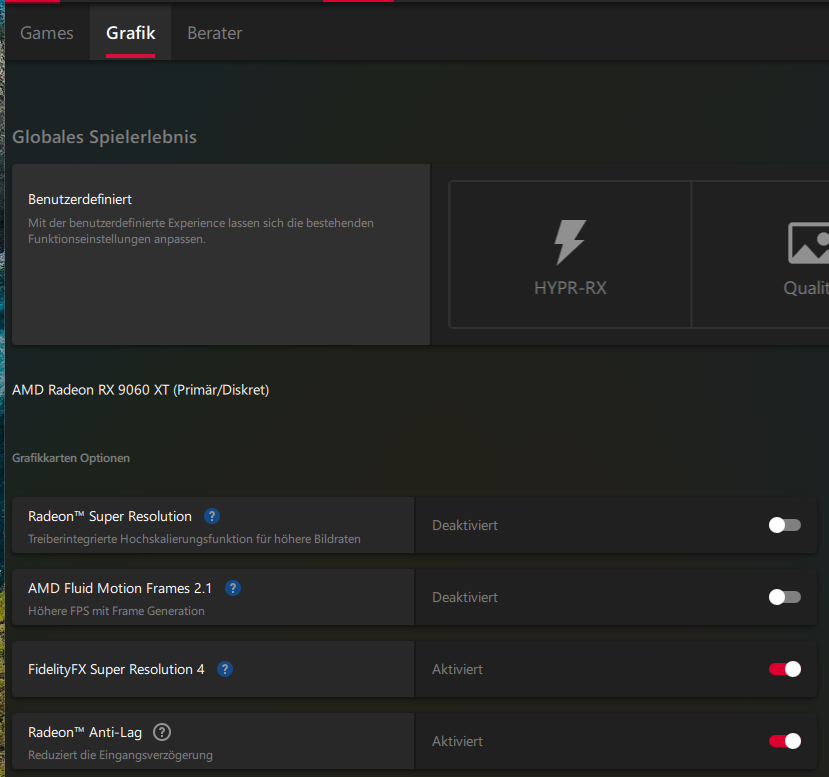Disable FidelityFX Super Resolution 4 toggle
This screenshot has width=829, height=777.
(785, 669)
